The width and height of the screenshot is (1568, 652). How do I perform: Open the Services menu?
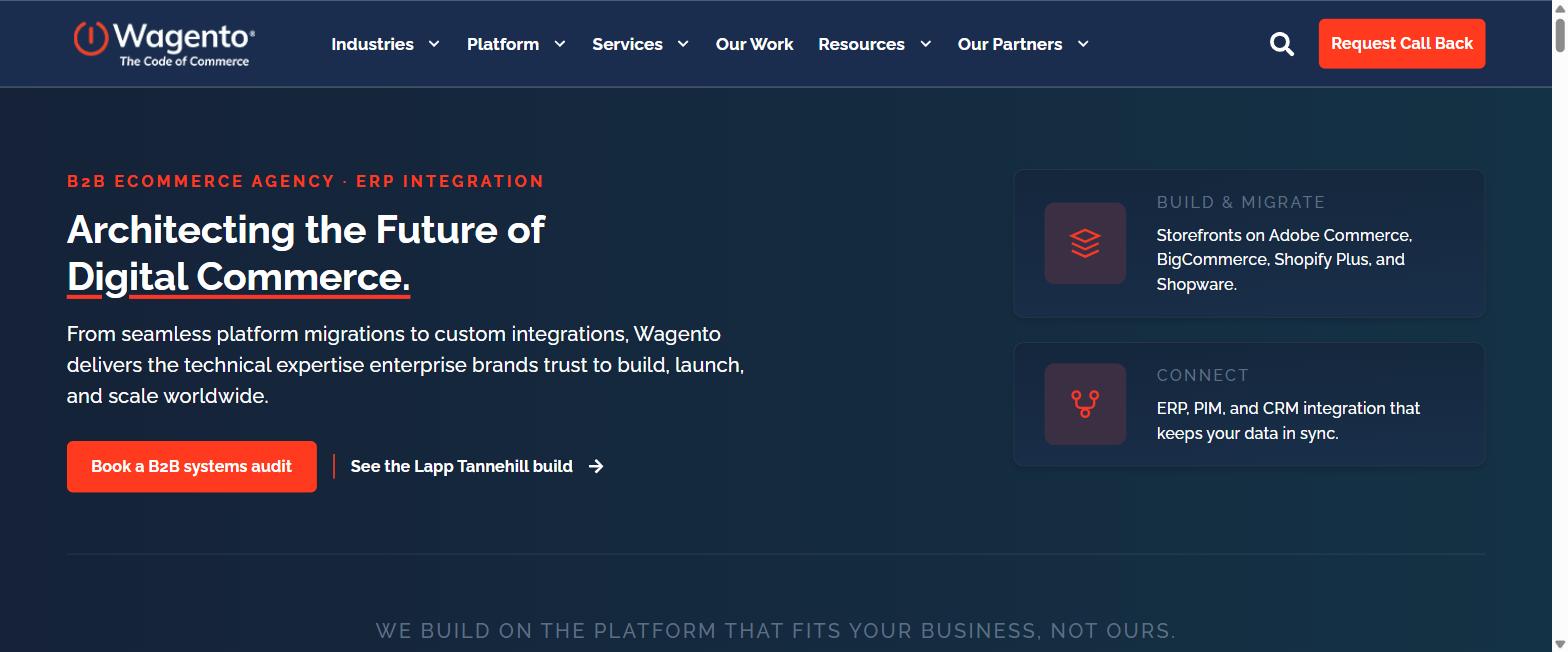[627, 44]
